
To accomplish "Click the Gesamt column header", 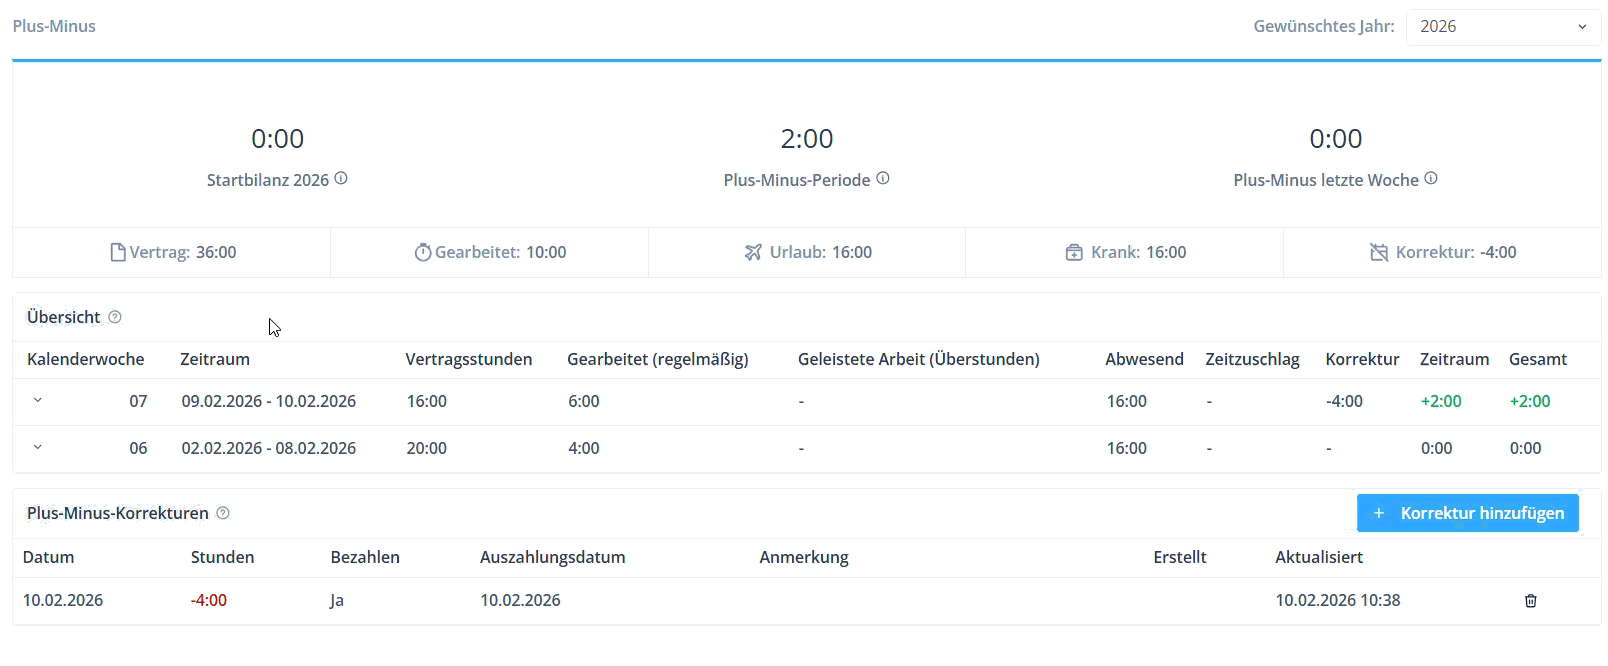I will pyautogui.click(x=1537, y=359).
